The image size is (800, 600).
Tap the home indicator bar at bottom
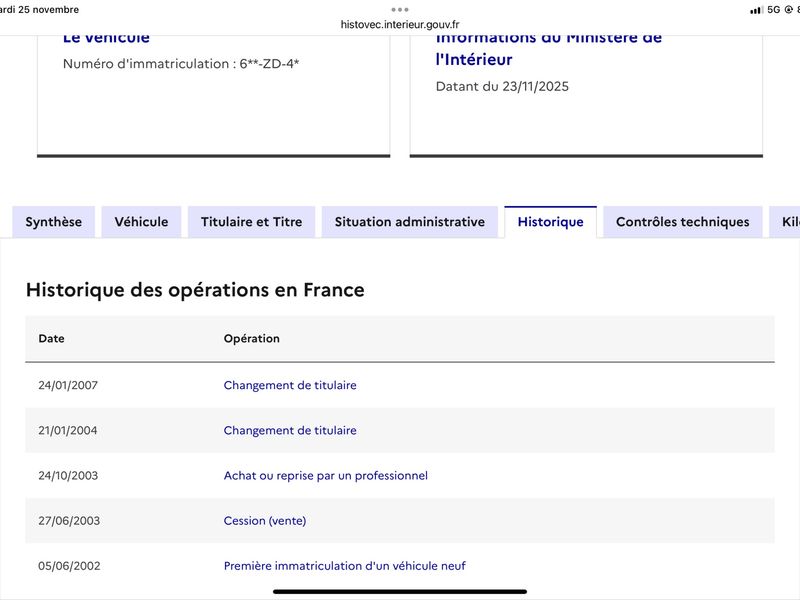pyautogui.click(x=400, y=592)
